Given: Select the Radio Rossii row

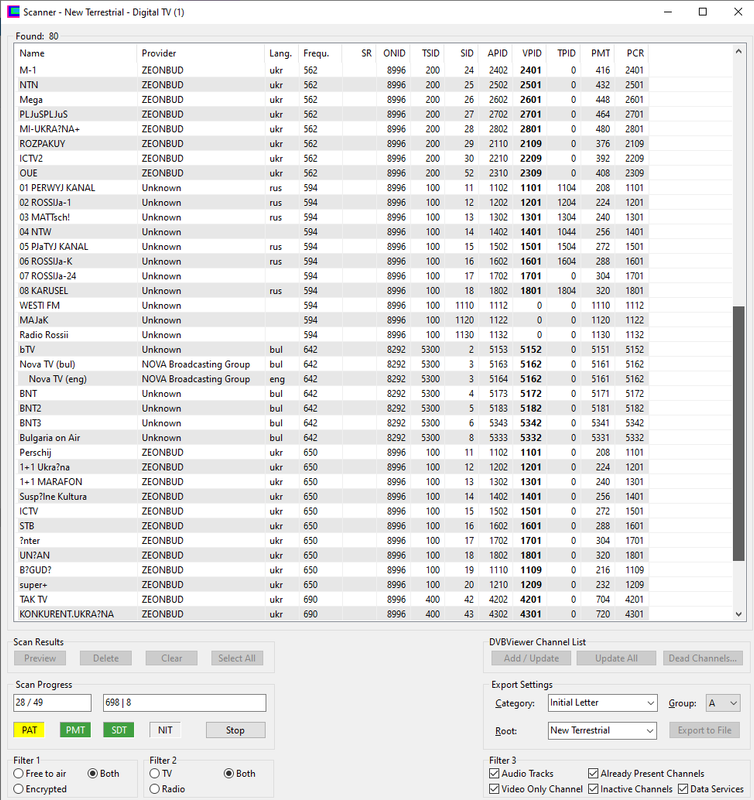Looking at the screenshot, I should [x=332, y=335].
